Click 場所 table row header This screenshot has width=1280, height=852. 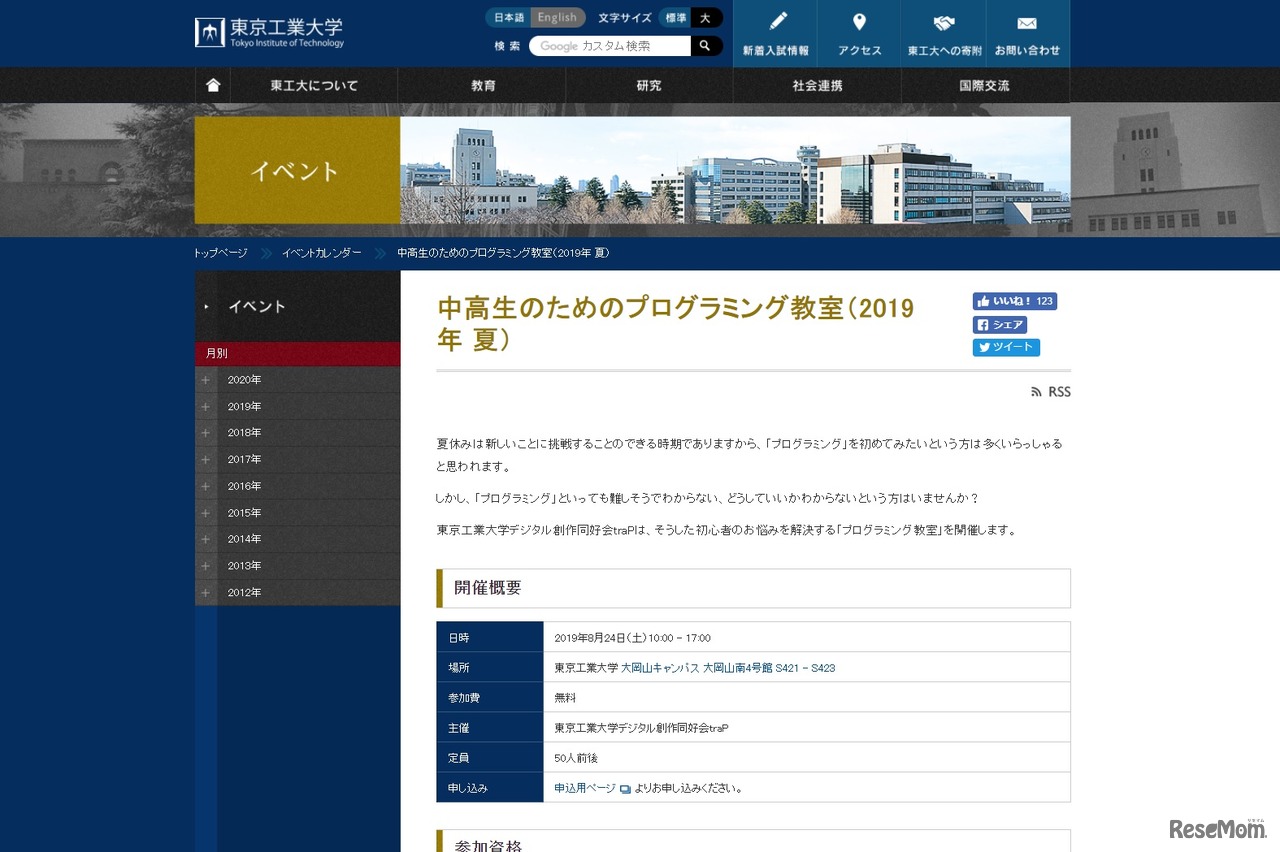[x=490, y=668]
